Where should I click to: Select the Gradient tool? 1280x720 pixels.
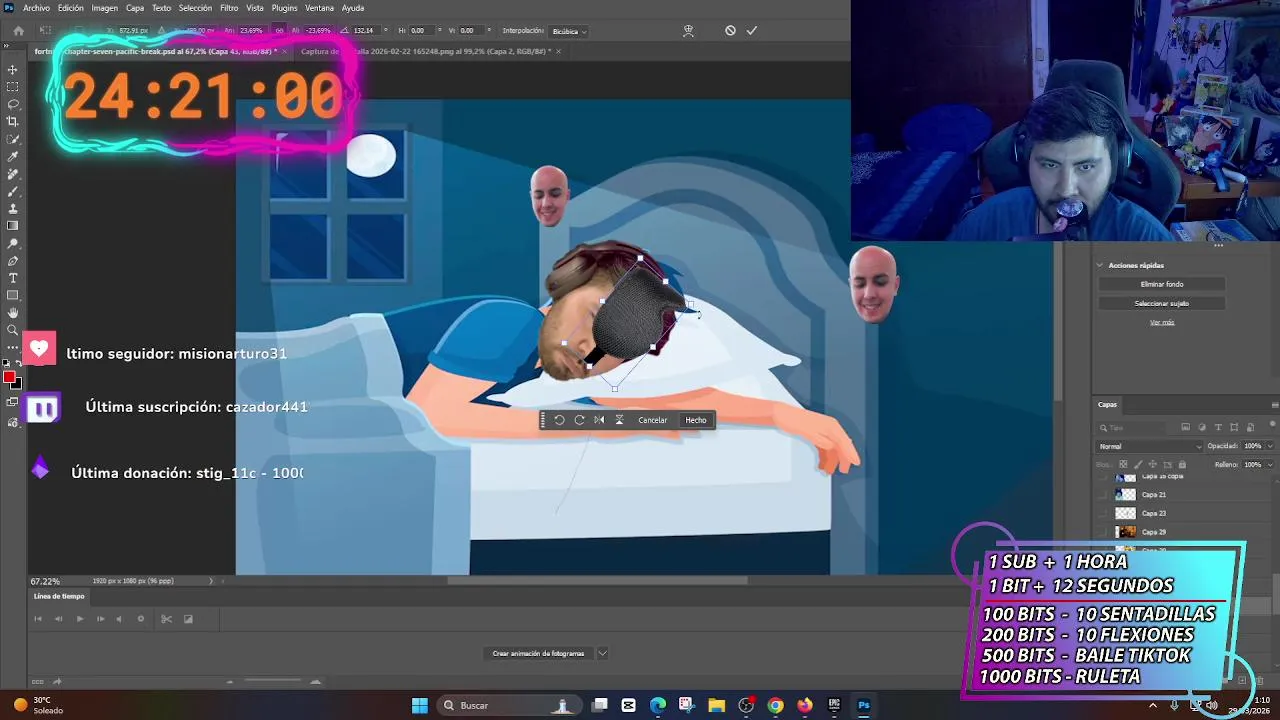pos(13,226)
